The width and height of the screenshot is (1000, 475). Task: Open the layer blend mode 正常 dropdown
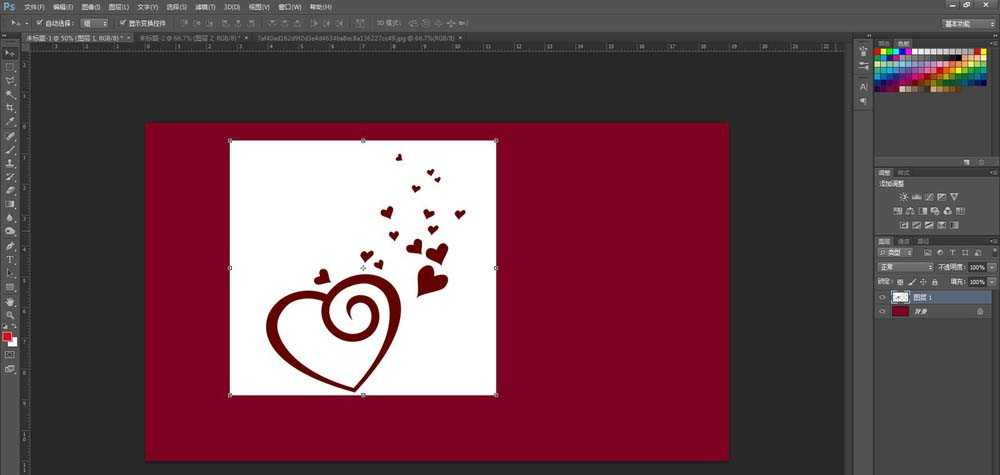(905, 268)
